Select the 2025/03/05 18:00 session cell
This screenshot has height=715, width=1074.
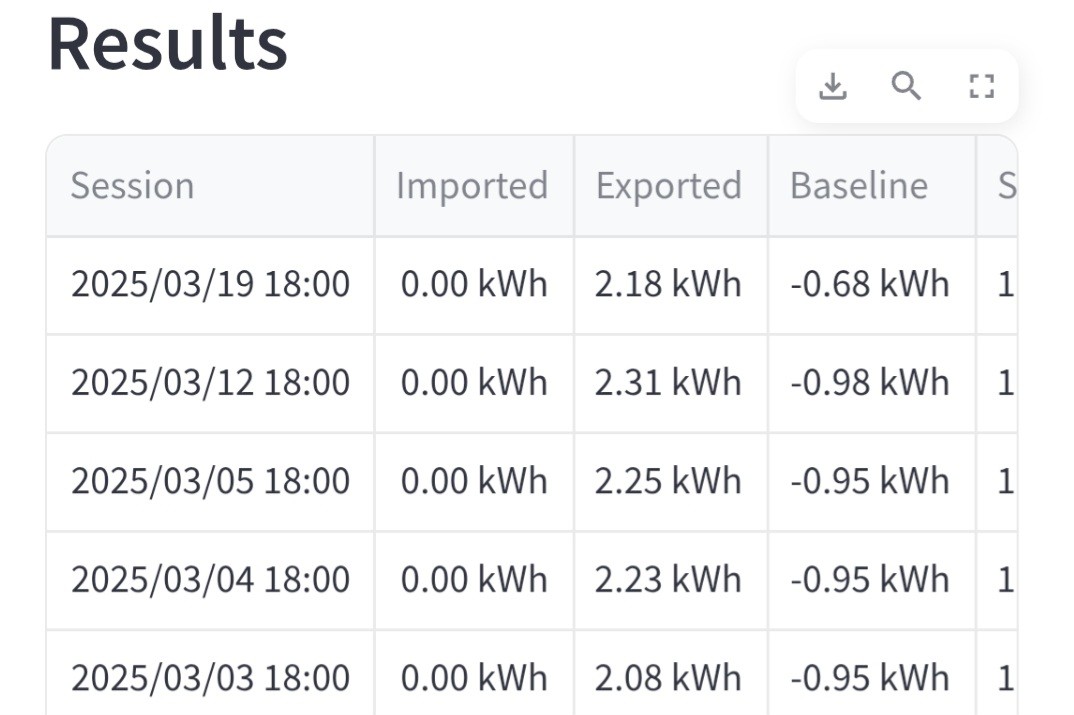pos(210,482)
